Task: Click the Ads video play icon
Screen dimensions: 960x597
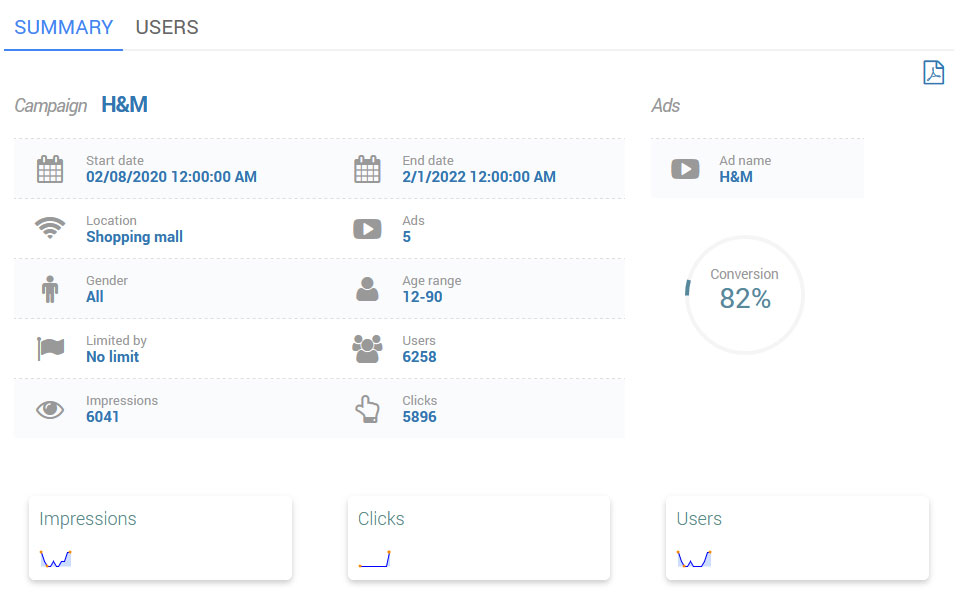Action: coord(367,229)
